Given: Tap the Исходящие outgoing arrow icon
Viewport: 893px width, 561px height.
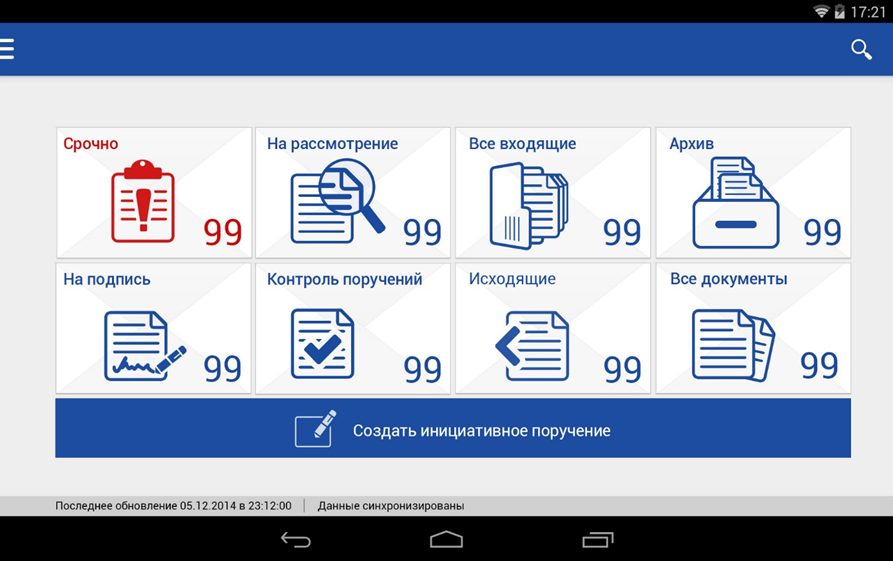Looking at the screenshot, I should [x=532, y=346].
